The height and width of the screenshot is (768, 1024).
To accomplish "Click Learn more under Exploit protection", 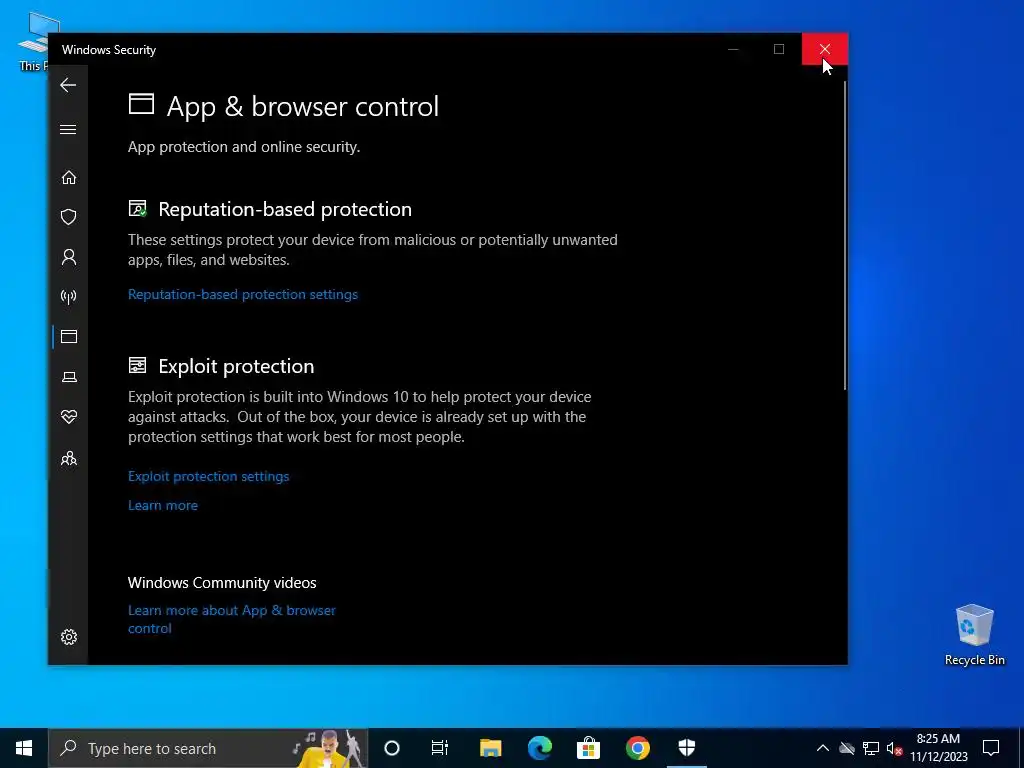I will pyautogui.click(x=163, y=505).
